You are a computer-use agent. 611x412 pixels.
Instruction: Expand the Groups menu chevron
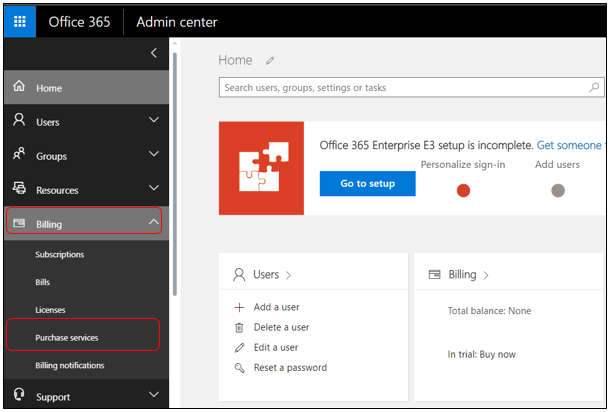coord(154,154)
